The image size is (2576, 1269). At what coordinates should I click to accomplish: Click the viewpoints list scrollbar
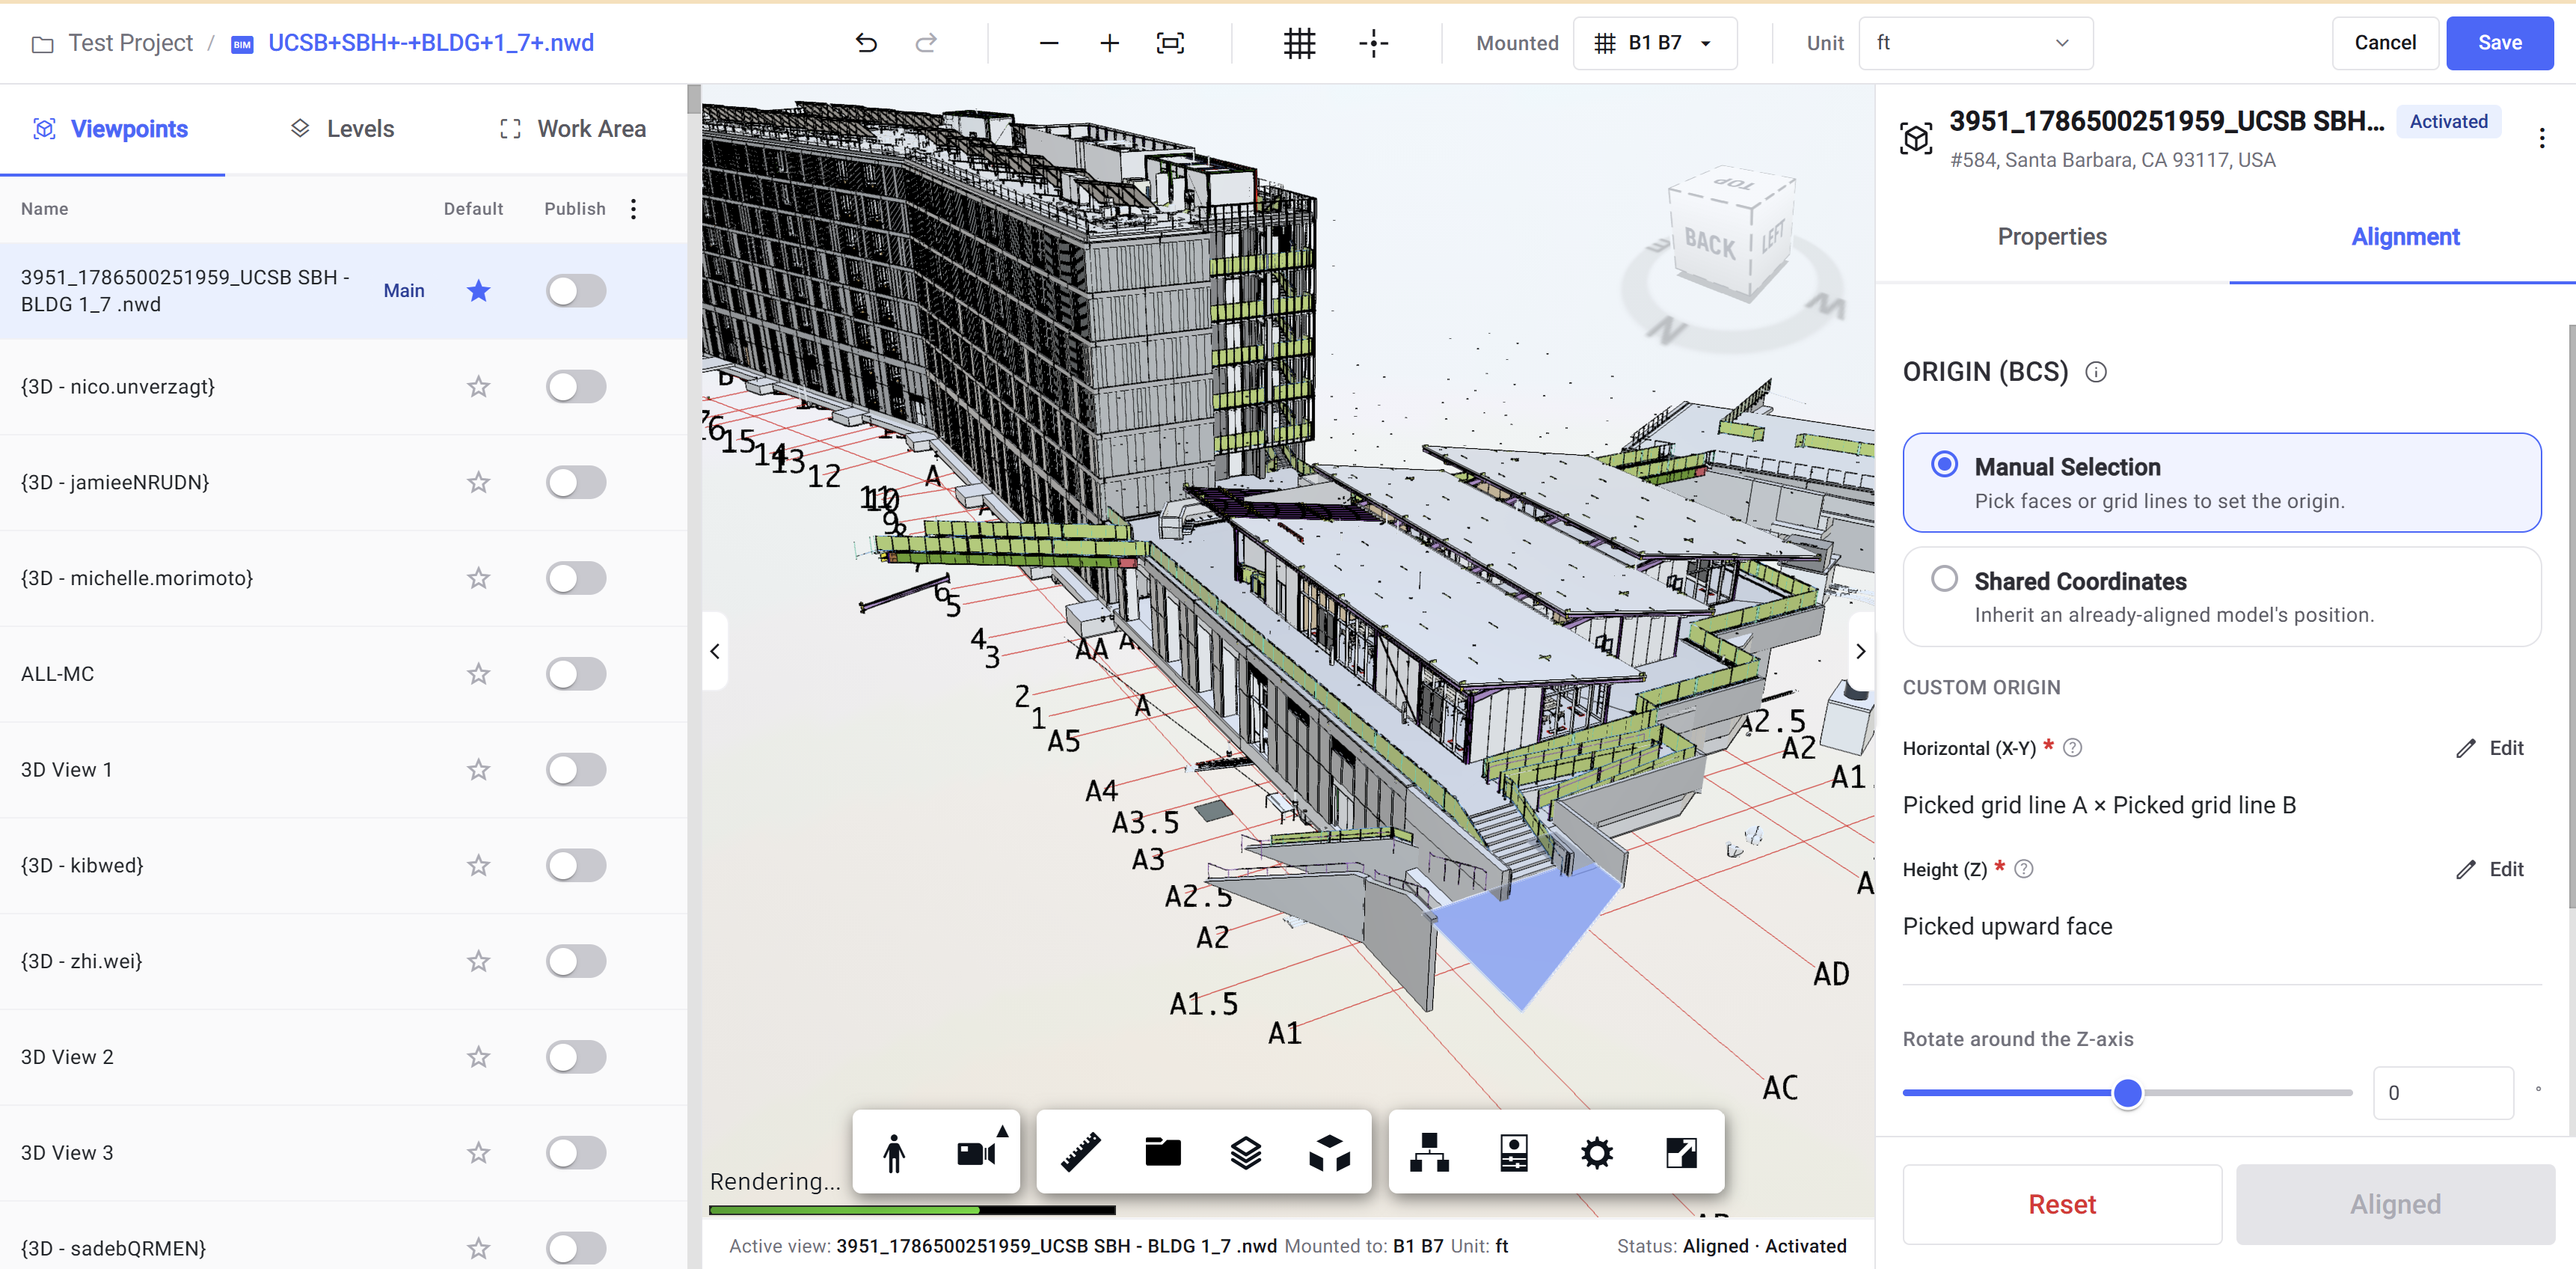[694, 99]
